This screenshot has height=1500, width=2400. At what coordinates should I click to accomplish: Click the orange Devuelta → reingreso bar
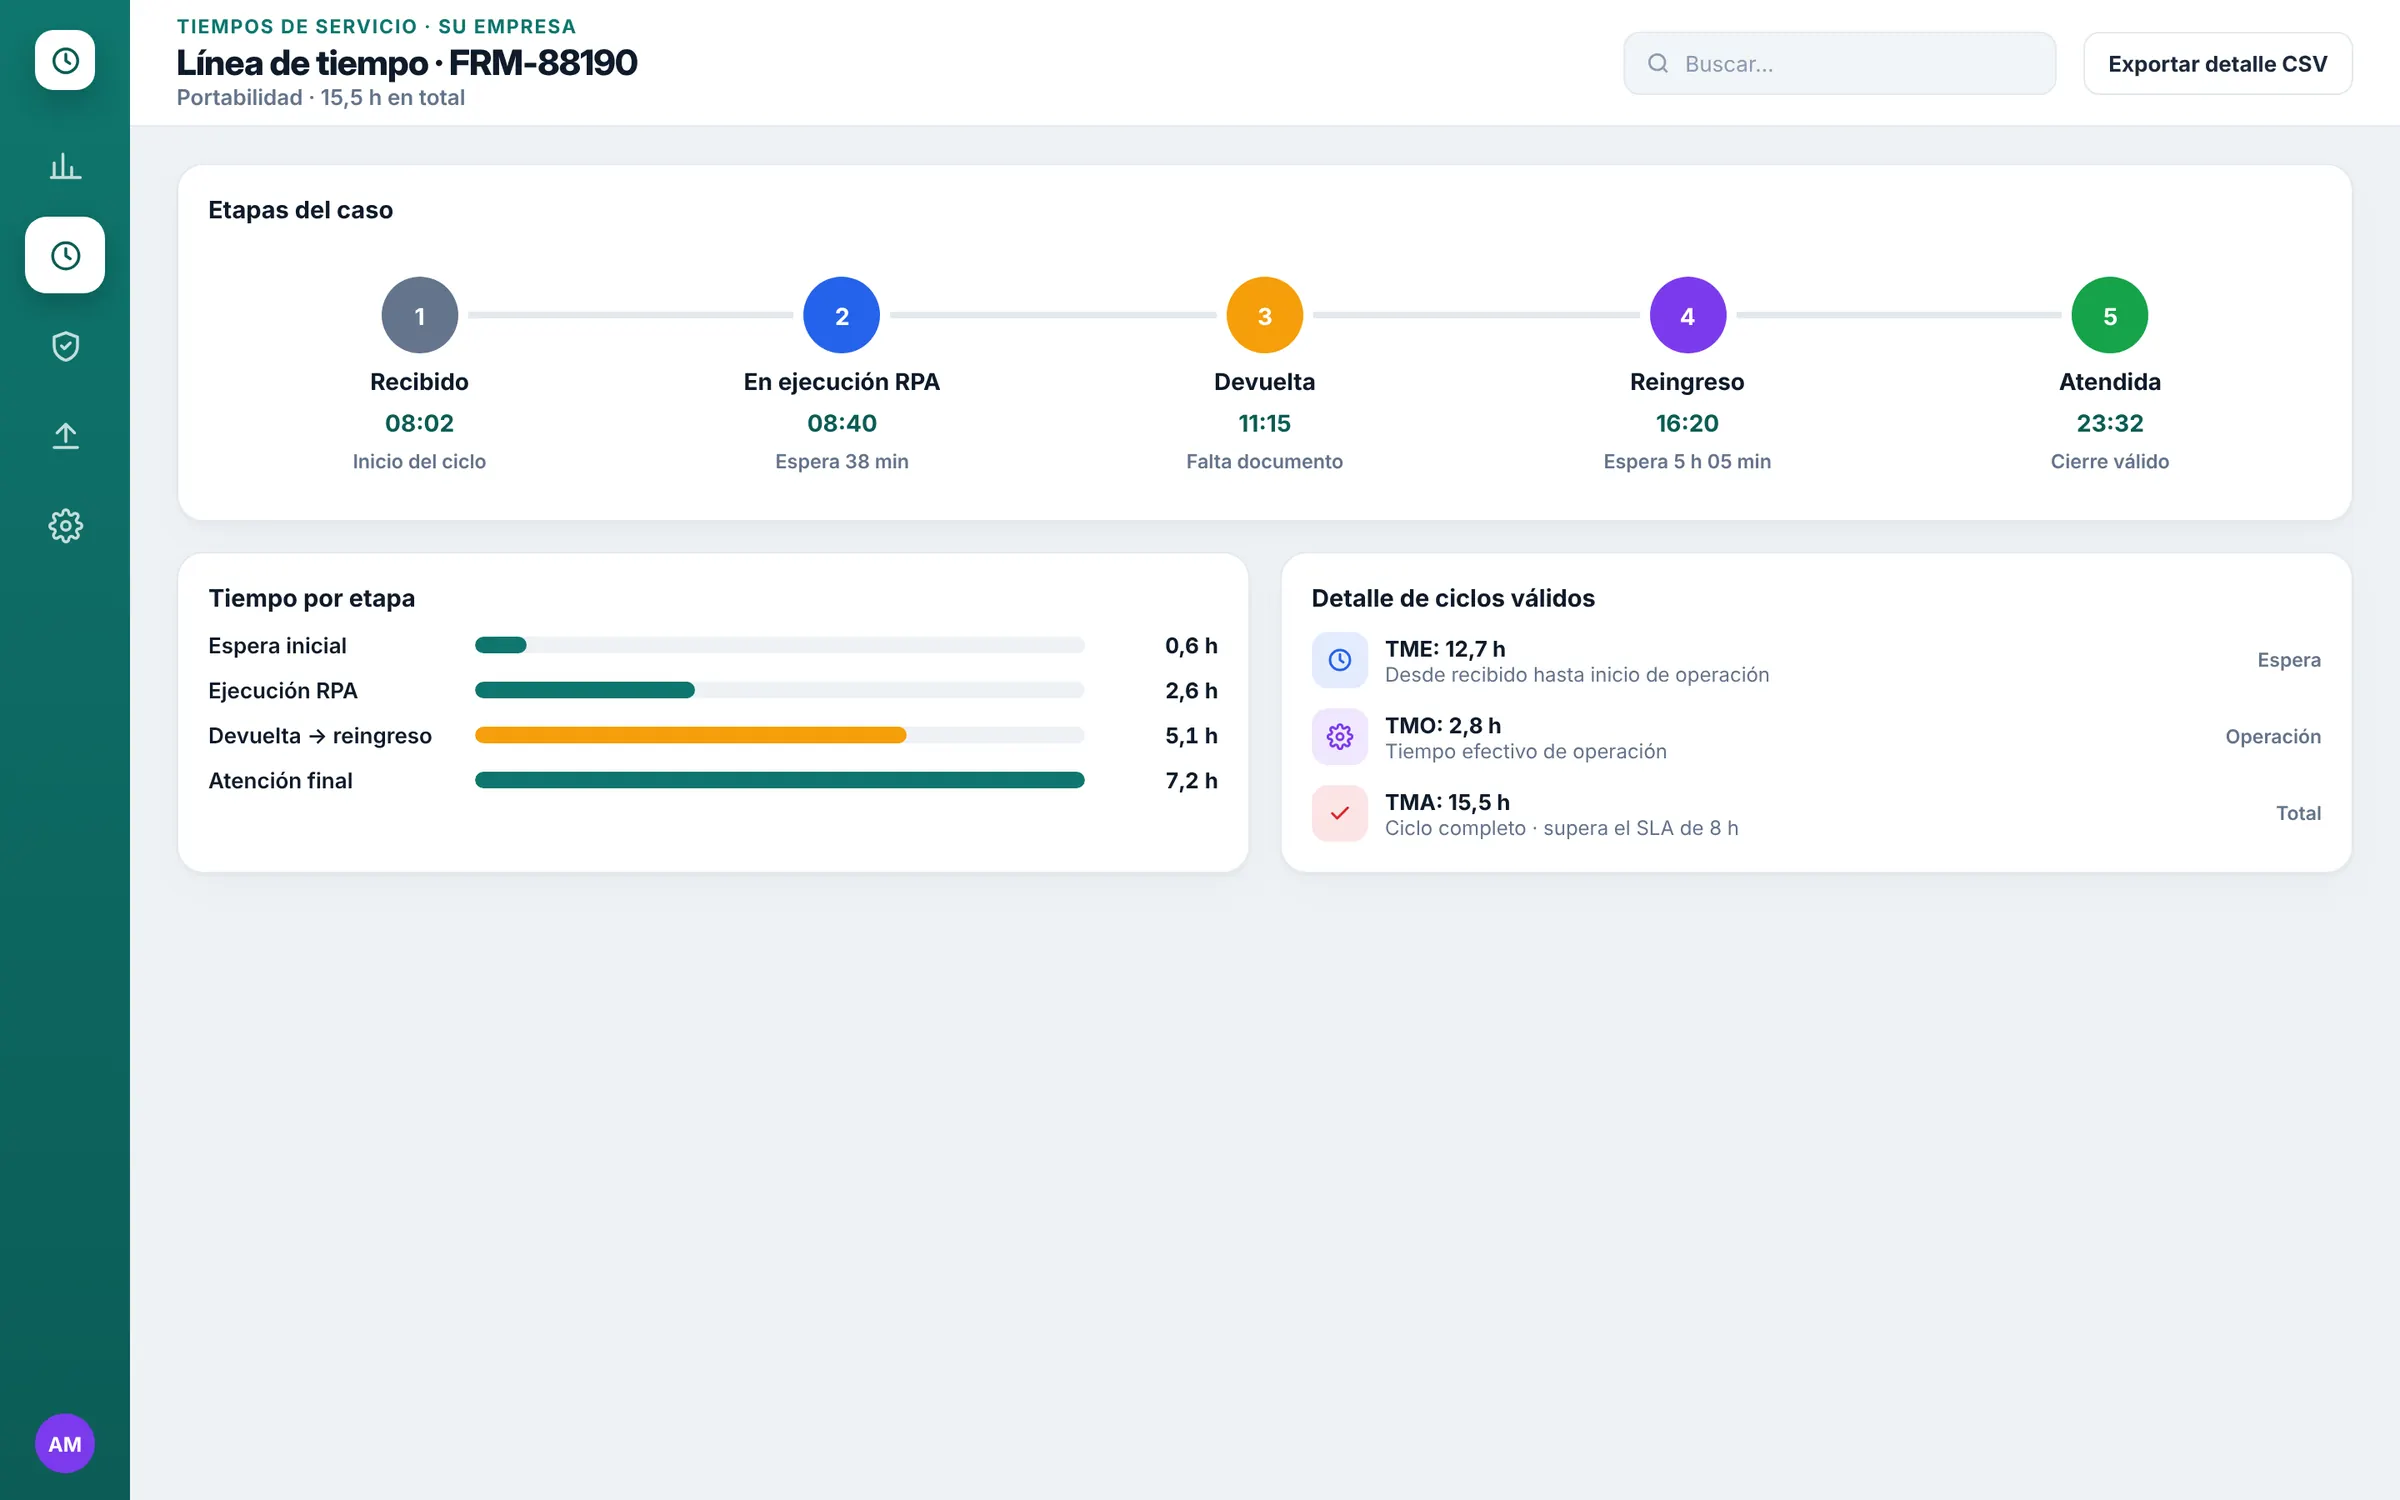691,735
